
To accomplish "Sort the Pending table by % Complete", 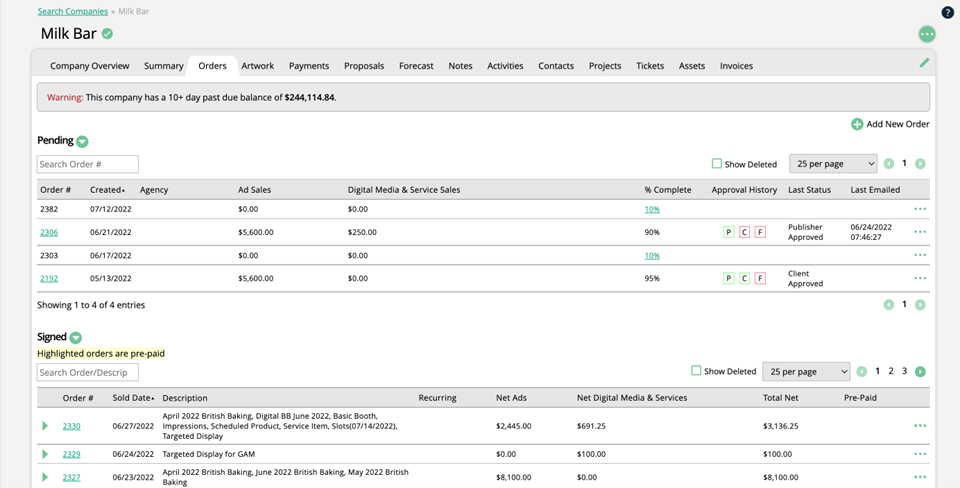I will 667,190.
